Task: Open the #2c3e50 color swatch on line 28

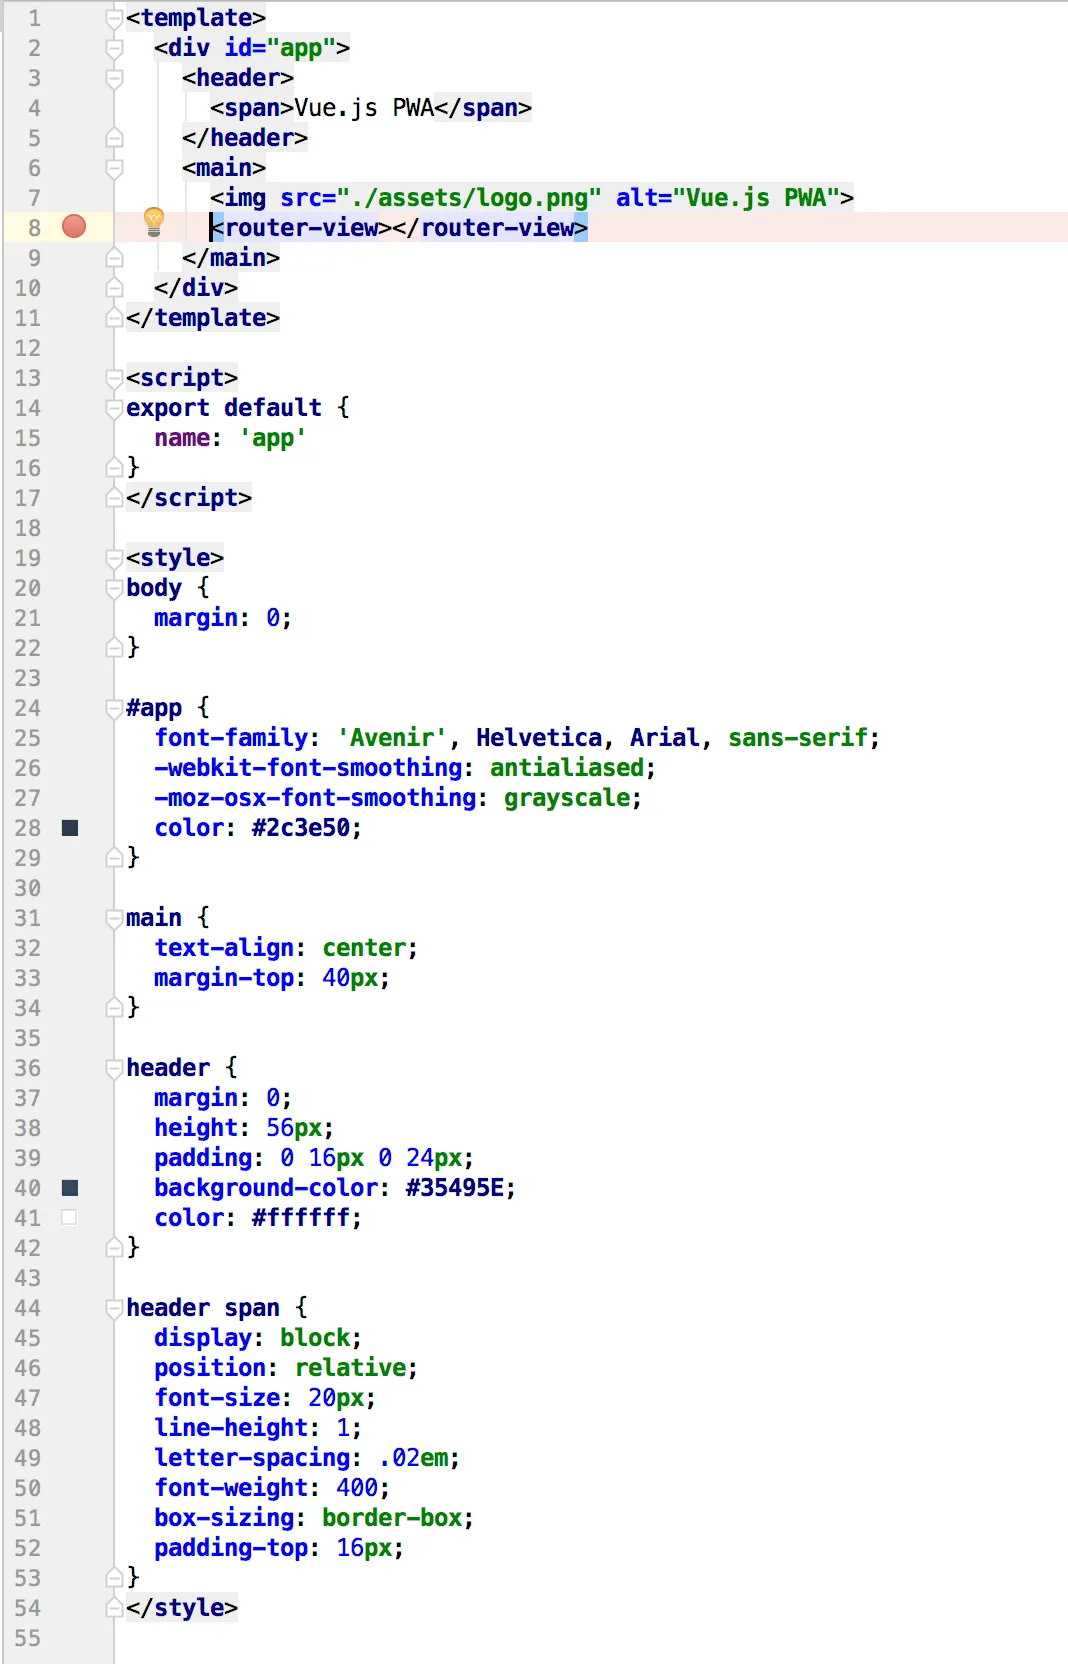Action: pos(70,828)
